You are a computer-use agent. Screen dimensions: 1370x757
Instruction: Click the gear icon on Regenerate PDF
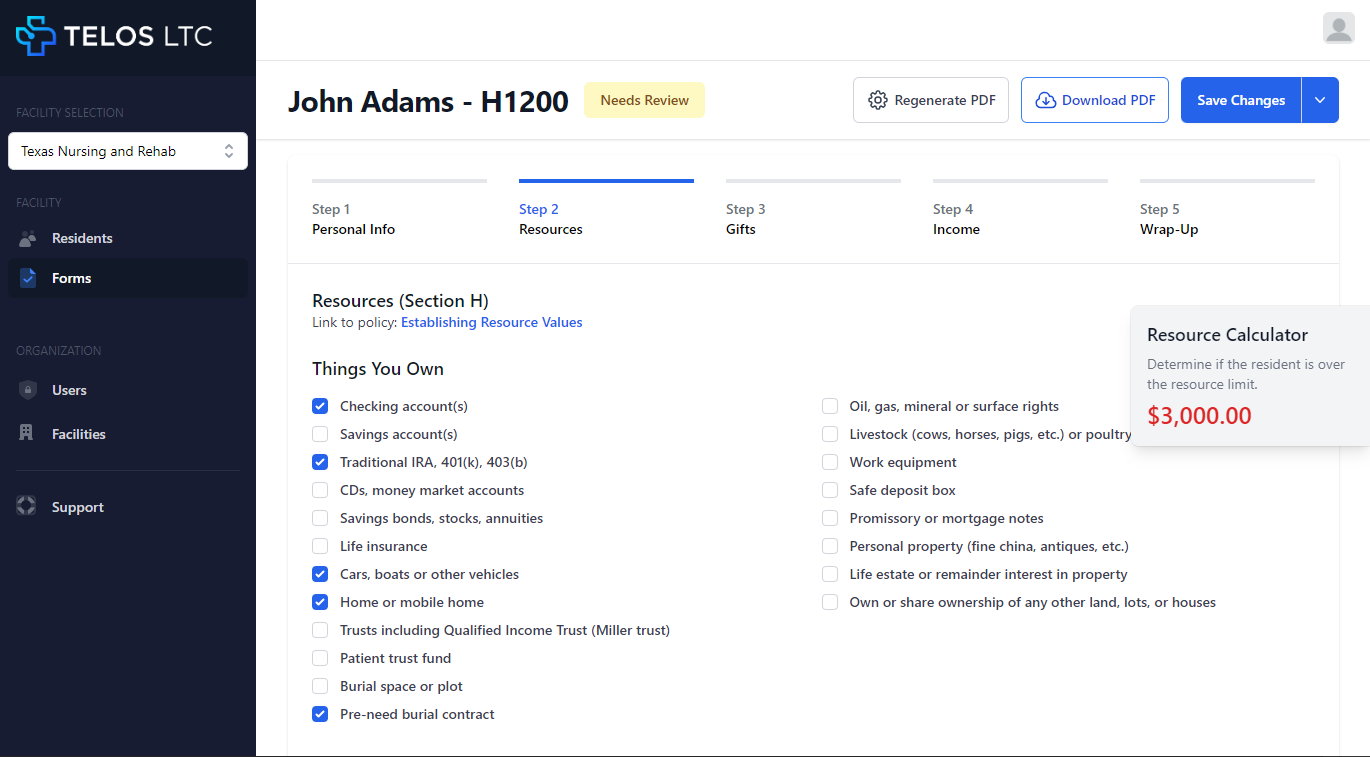[878, 100]
